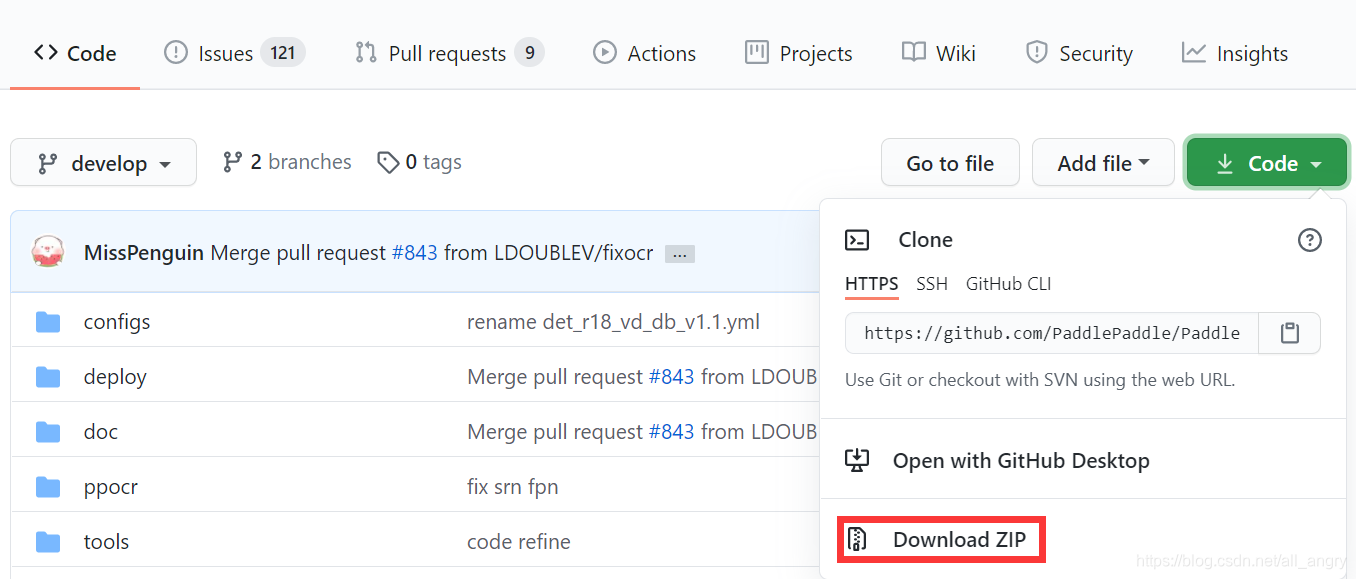Open the deploy folder
Viewport: 1356px width, 579px height.
(x=115, y=377)
